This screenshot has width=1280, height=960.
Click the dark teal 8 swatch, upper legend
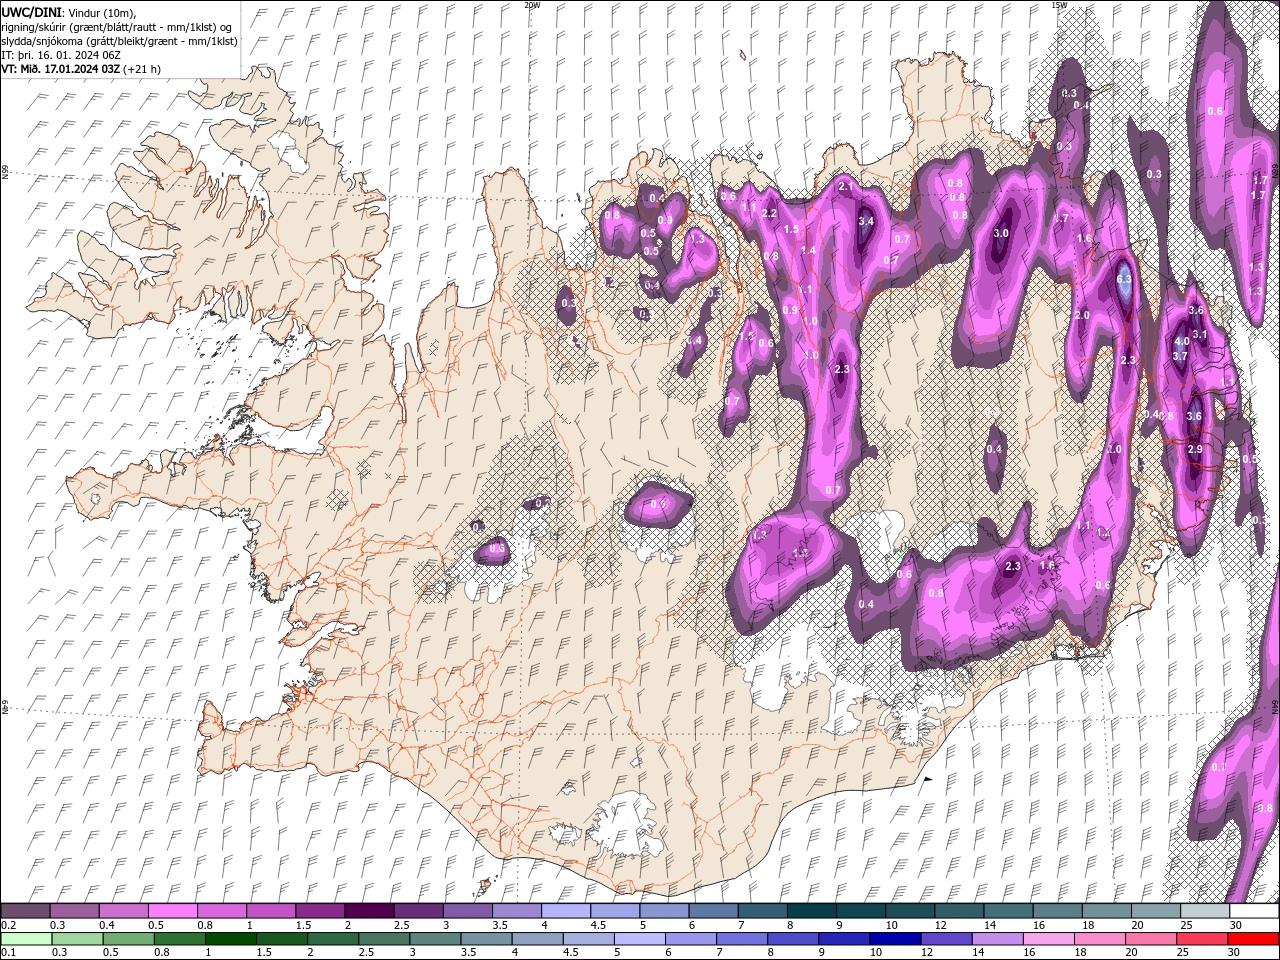(x=812, y=911)
